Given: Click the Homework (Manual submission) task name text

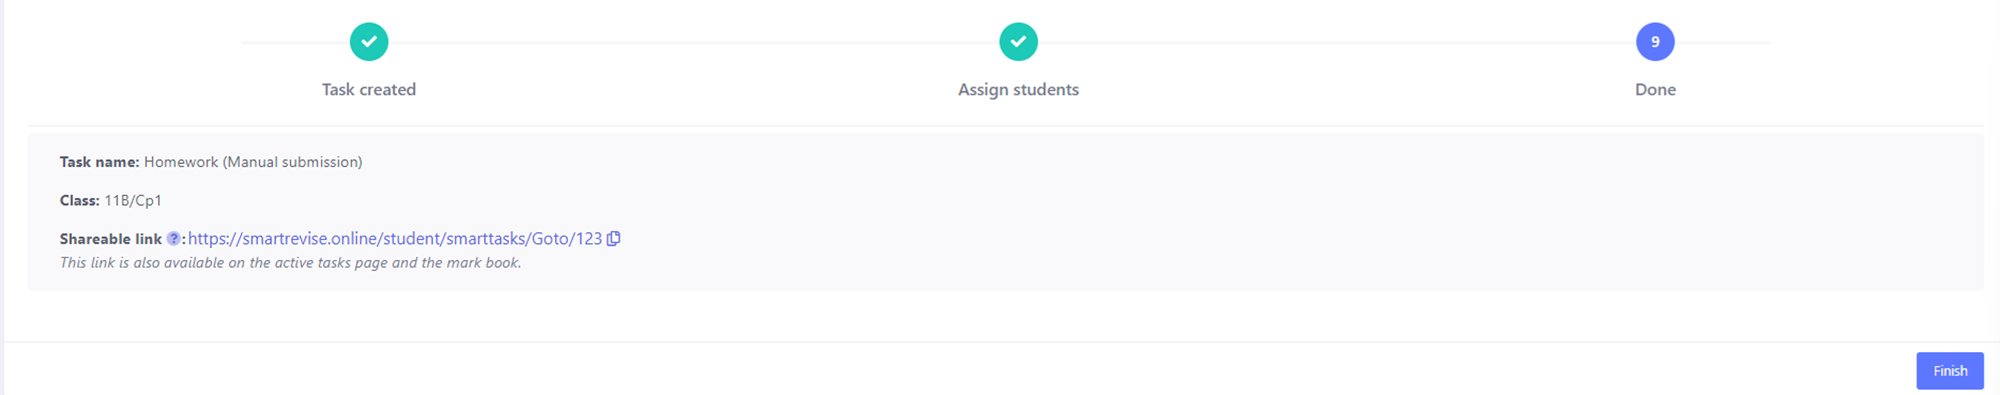Looking at the screenshot, I should pyautogui.click(x=253, y=162).
